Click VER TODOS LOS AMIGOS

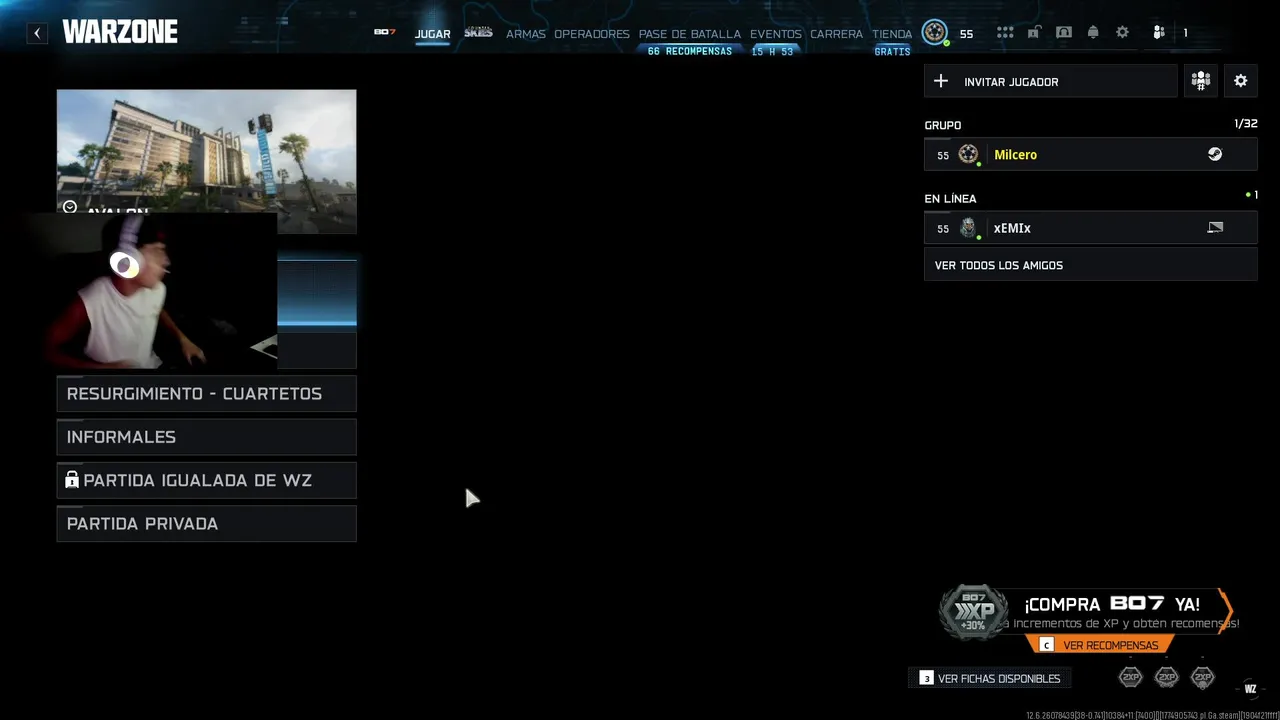(x=1091, y=265)
